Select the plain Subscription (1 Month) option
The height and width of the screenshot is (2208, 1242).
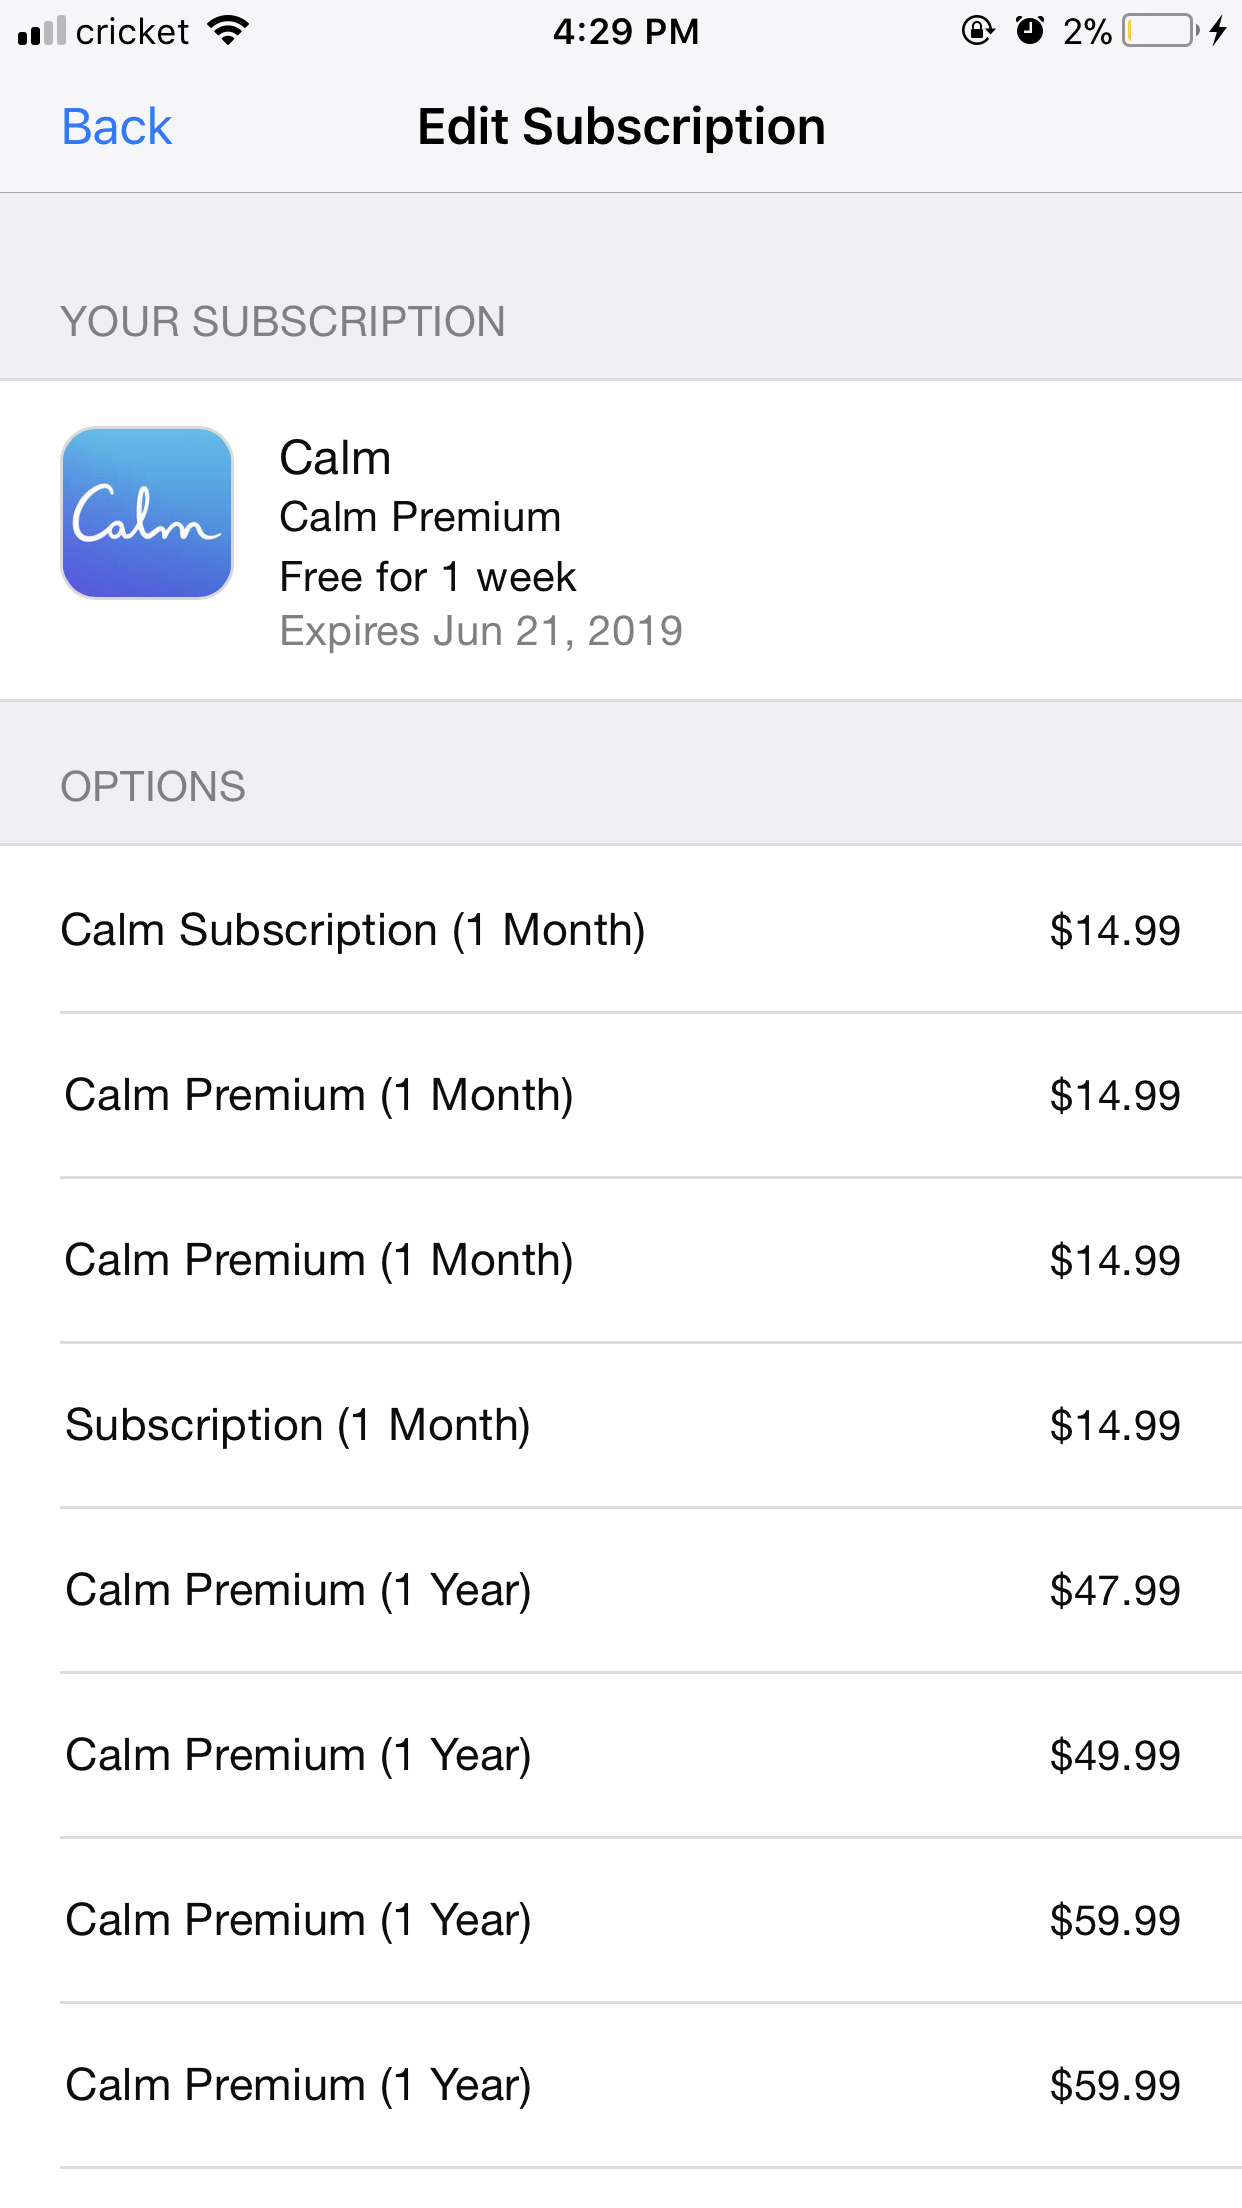(620, 1425)
